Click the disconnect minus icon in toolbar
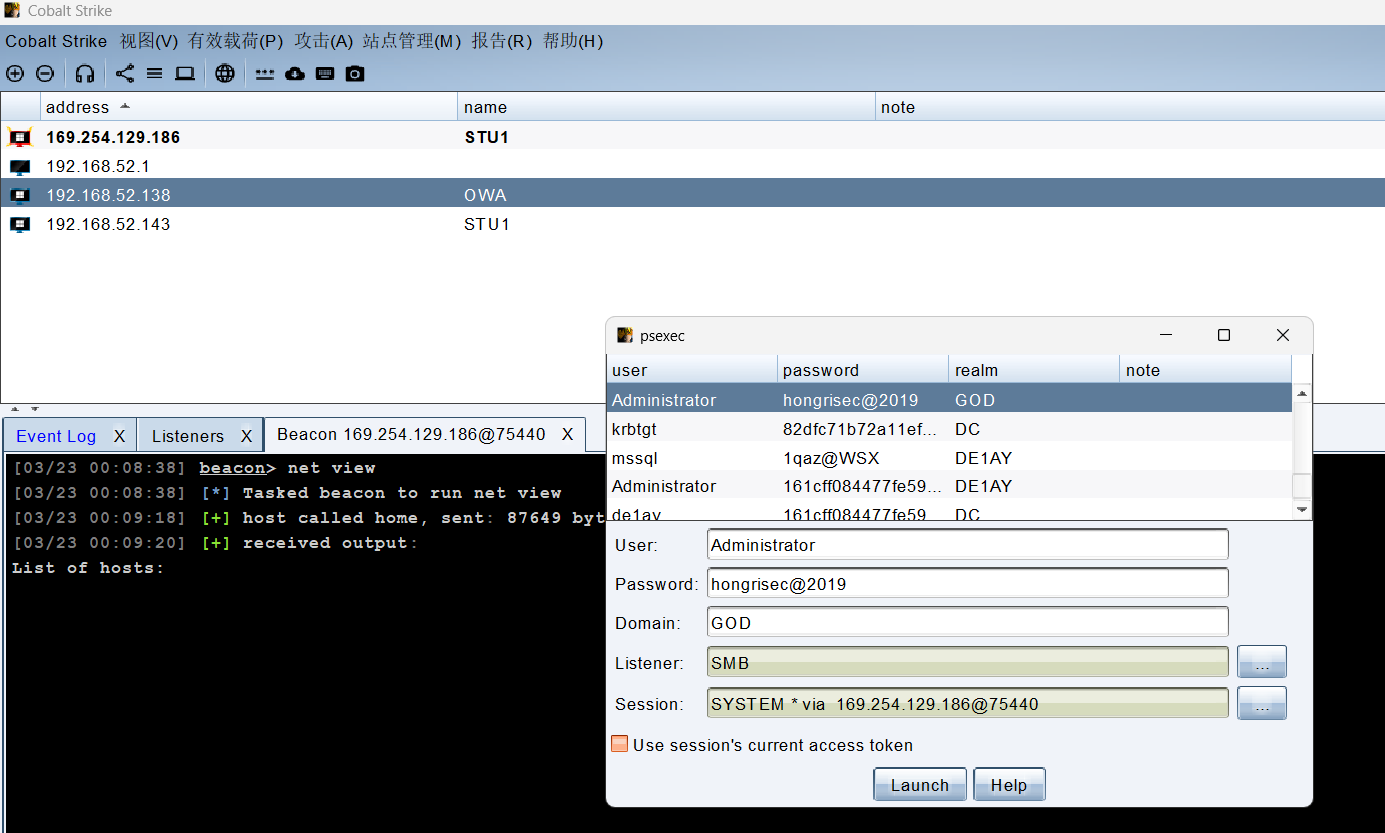 click(x=45, y=73)
